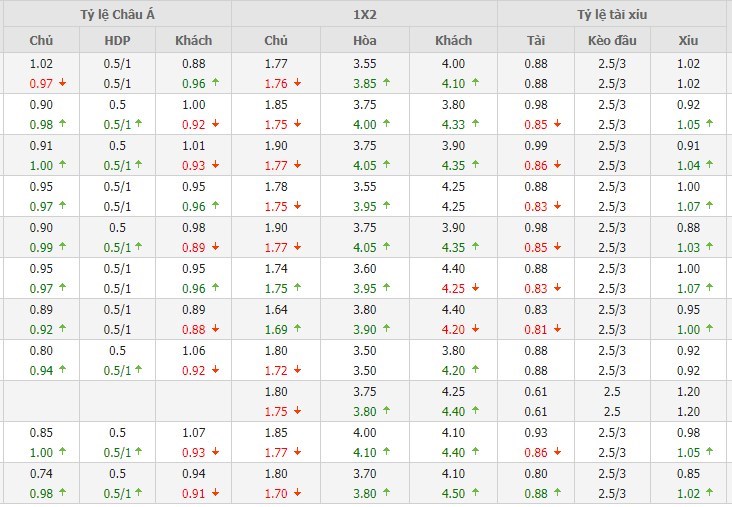Click the green up arrow next to 1.69

click(x=296, y=329)
